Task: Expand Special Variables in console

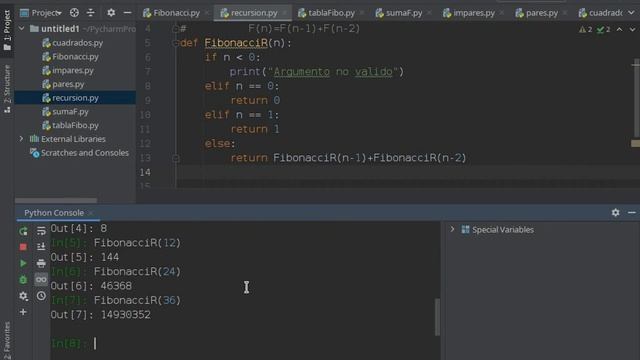Action: tap(452, 229)
